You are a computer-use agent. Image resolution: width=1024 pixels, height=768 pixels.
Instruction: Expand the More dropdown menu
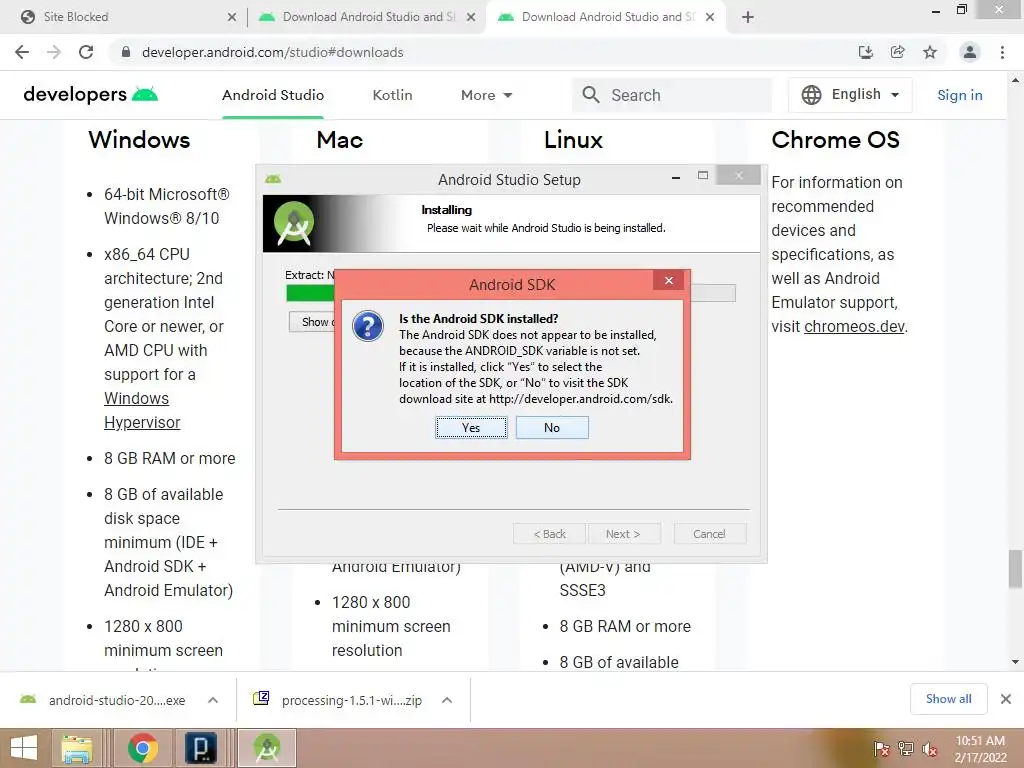pyautogui.click(x=487, y=95)
